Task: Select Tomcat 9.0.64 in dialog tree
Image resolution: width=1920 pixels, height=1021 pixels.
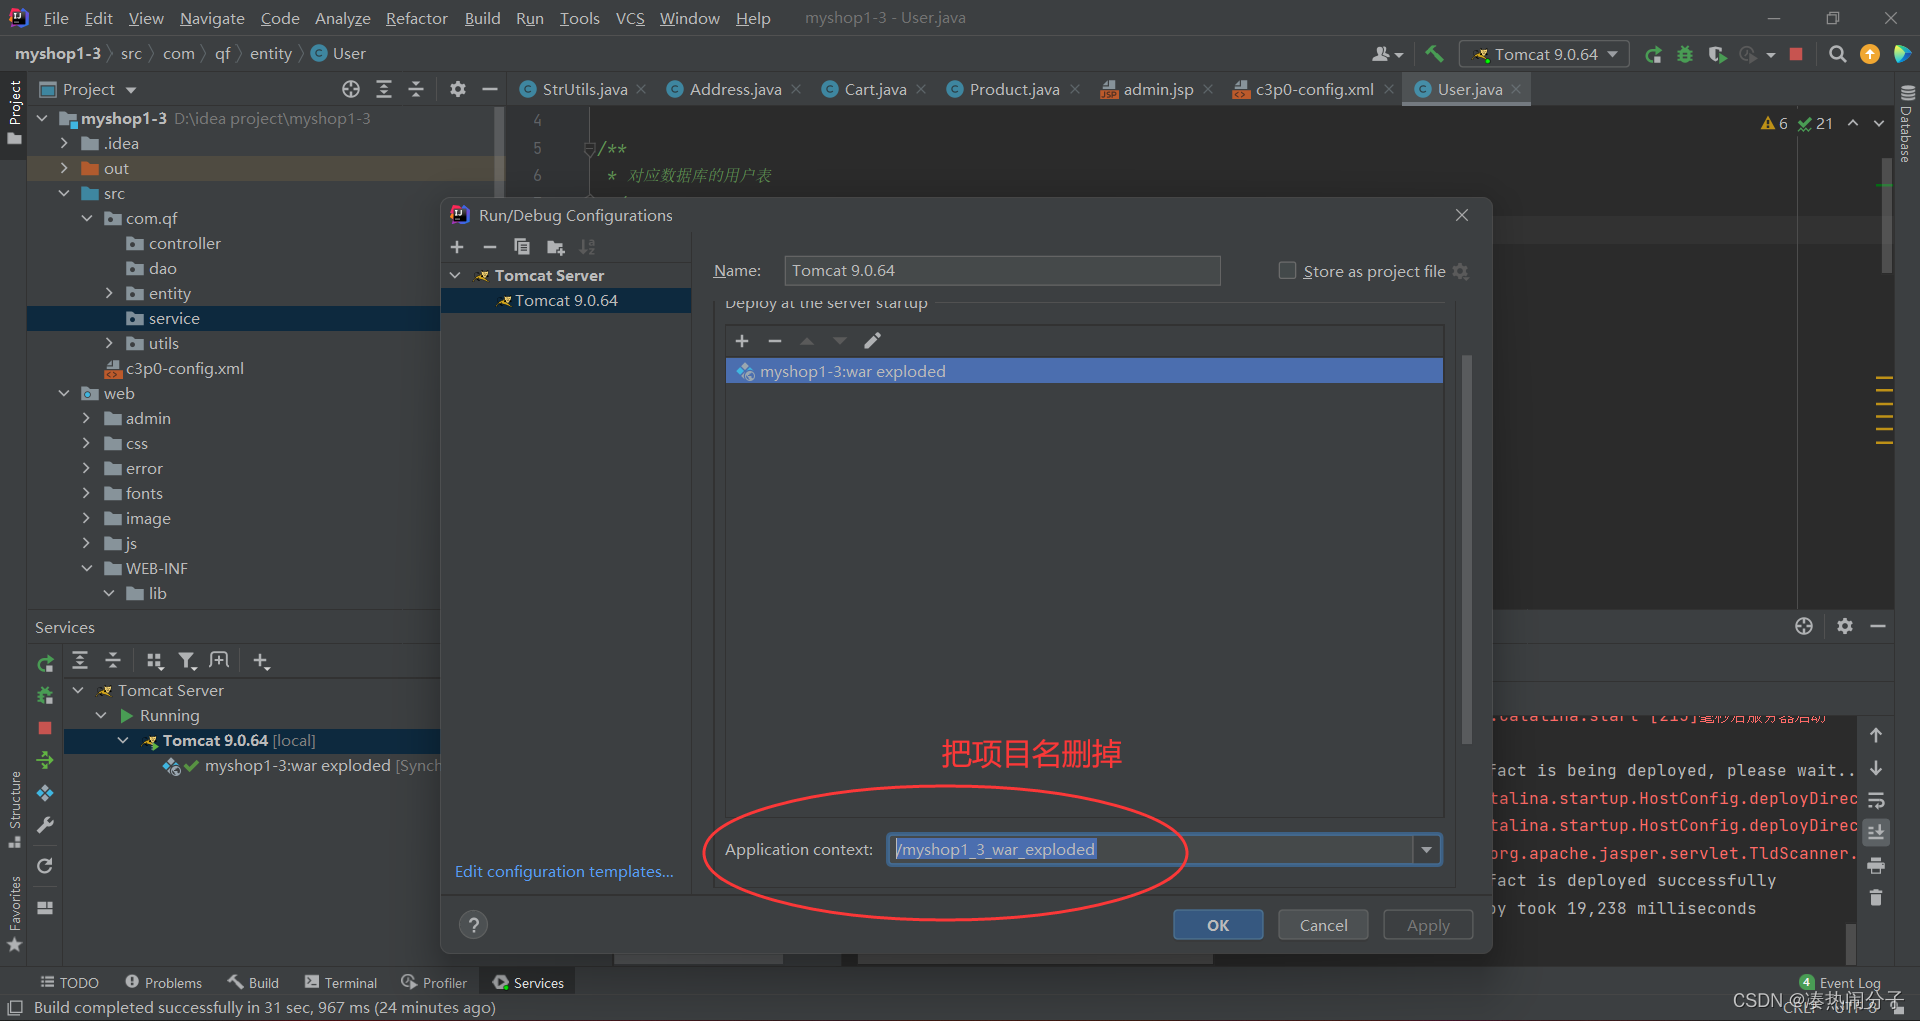Action: click(566, 301)
